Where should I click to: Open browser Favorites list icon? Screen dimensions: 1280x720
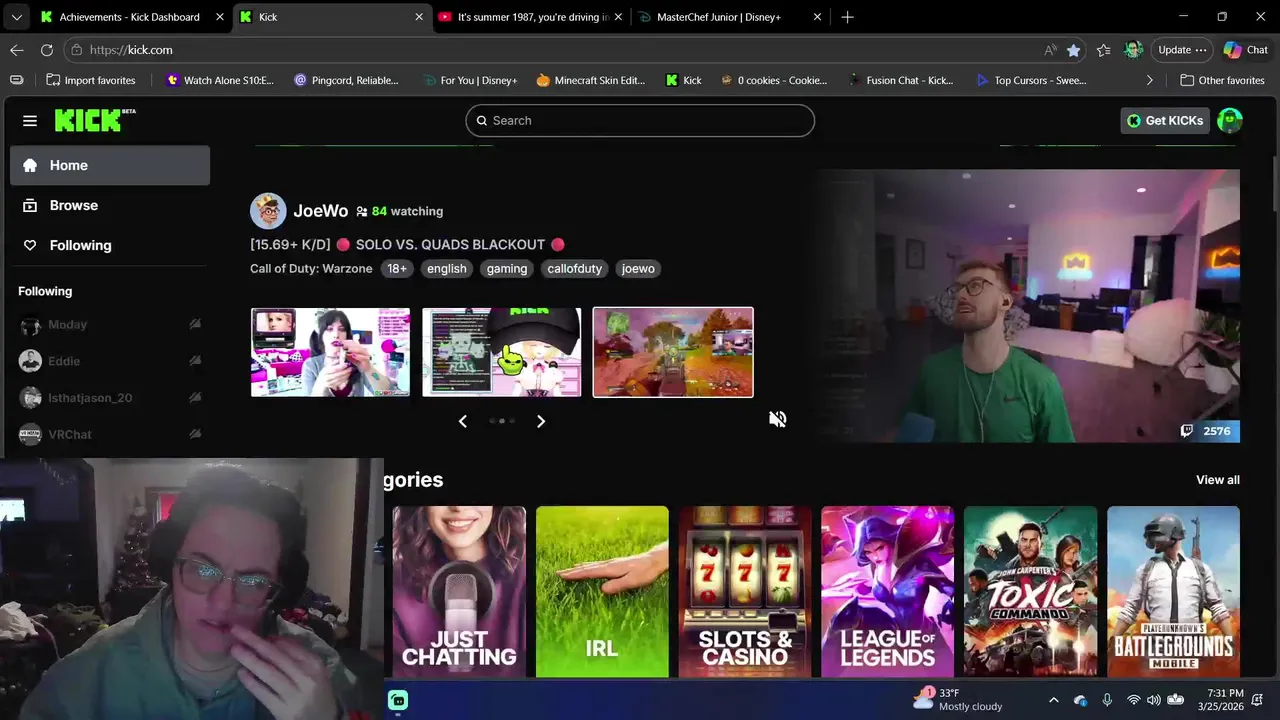(x=1103, y=50)
